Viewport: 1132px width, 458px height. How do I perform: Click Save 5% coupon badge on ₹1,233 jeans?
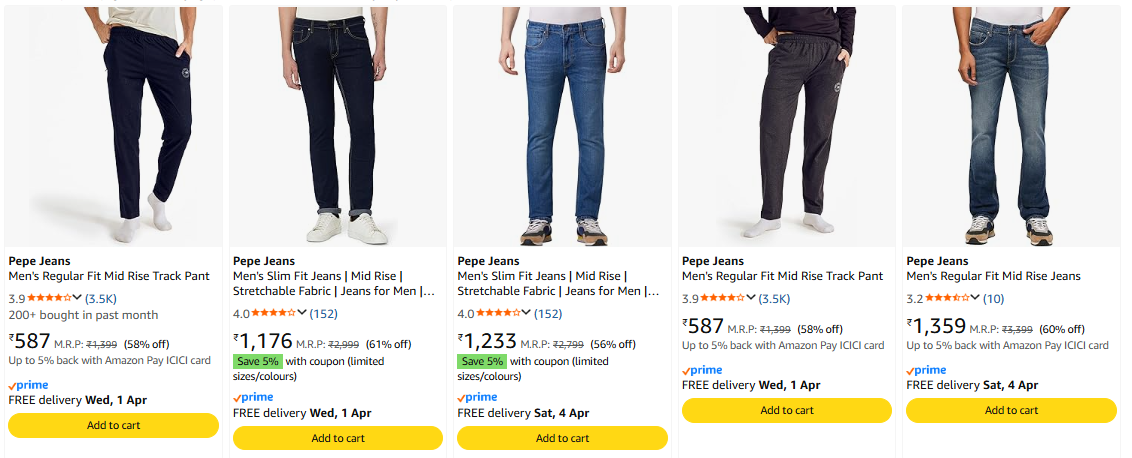[481, 361]
